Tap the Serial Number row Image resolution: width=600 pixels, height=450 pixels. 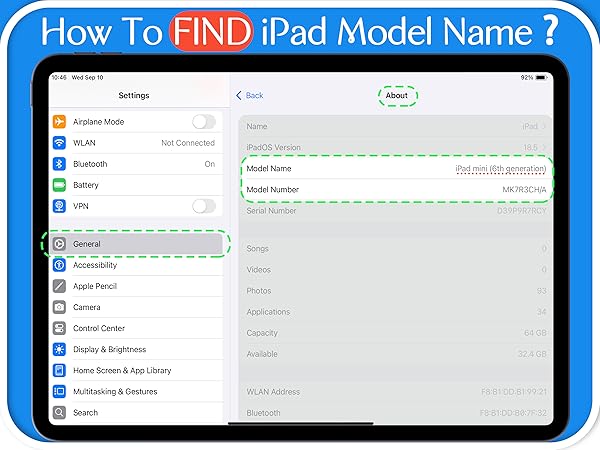(396, 211)
